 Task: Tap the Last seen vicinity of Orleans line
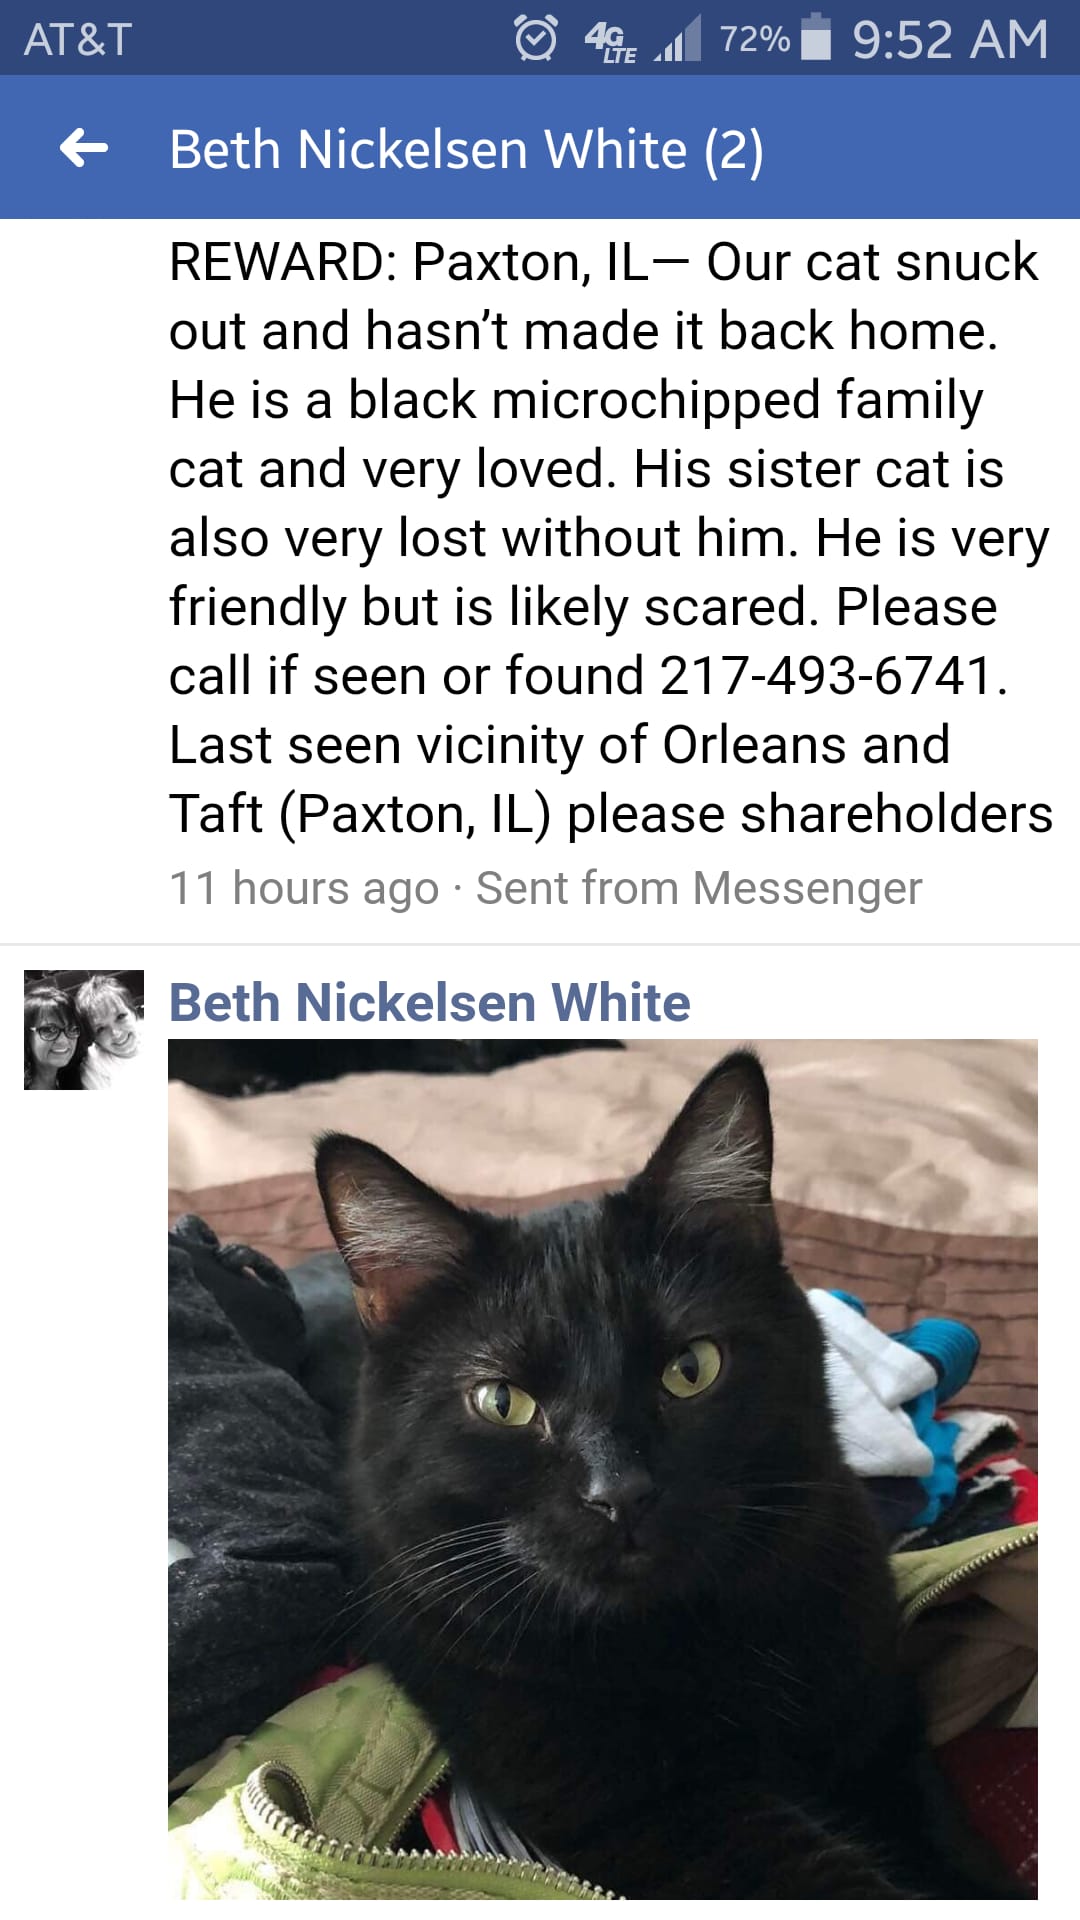coord(559,745)
